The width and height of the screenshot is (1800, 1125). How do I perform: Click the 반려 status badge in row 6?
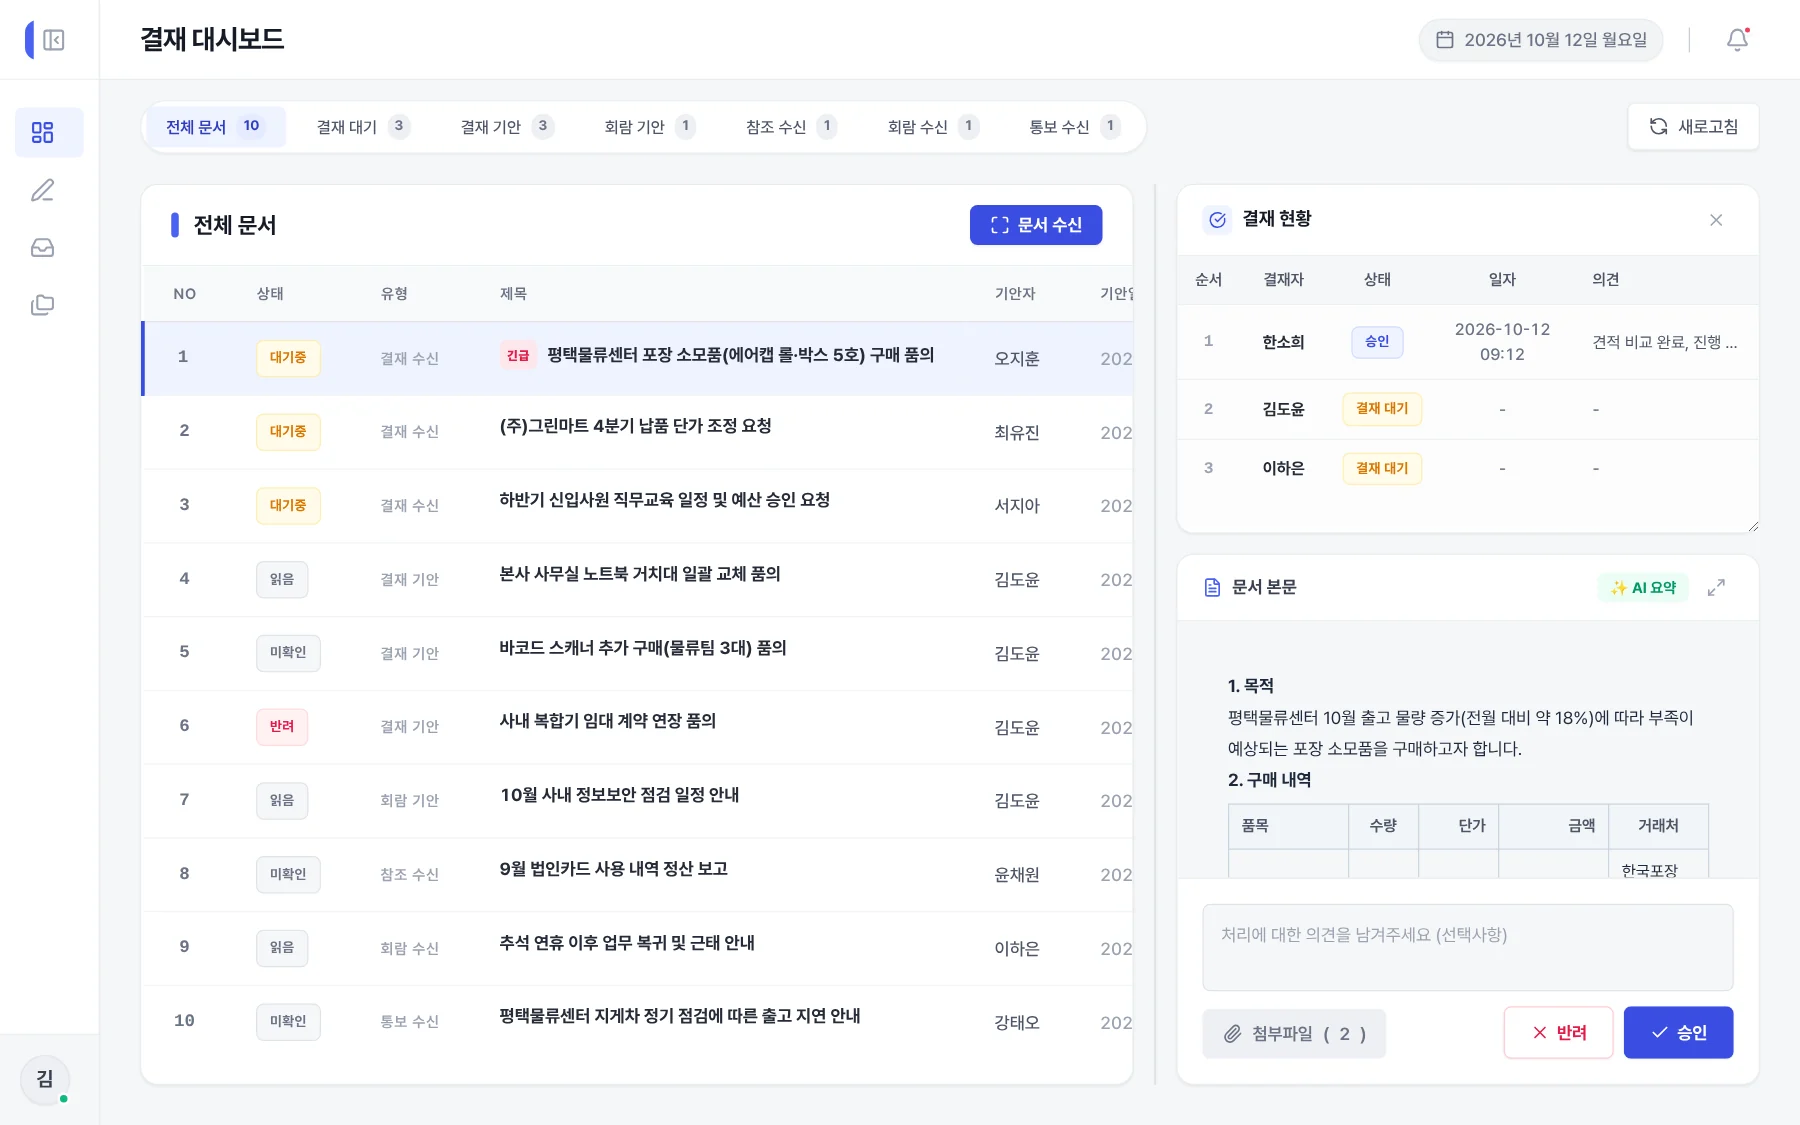(282, 727)
